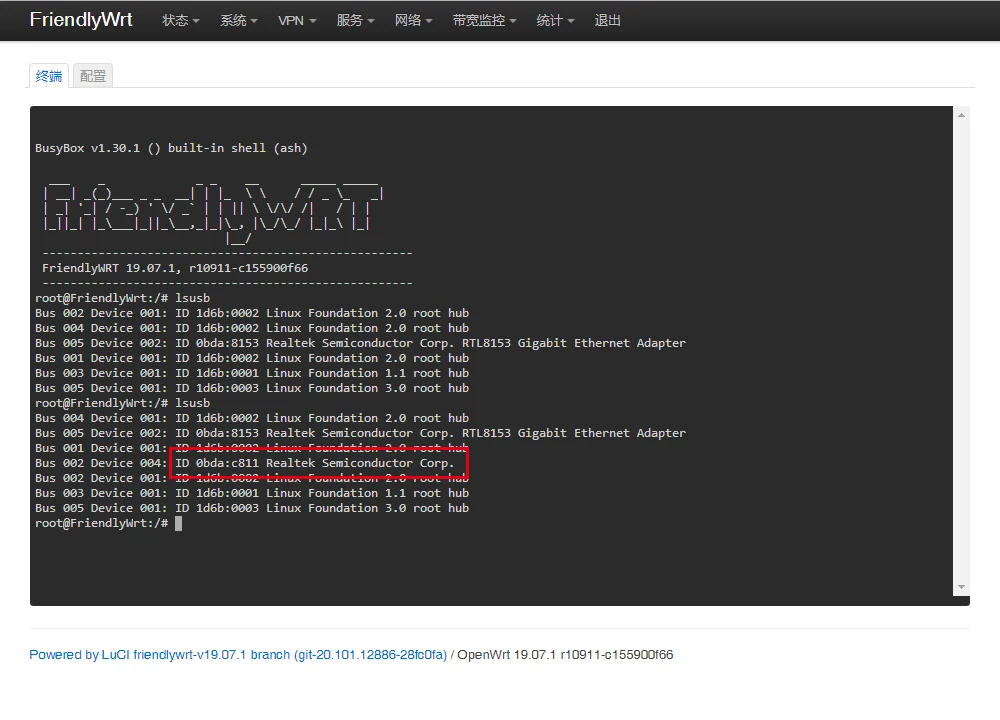The image size is (1000, 720).
Task: Open the FriendlyWrt brand link
Action: [81, 20]
